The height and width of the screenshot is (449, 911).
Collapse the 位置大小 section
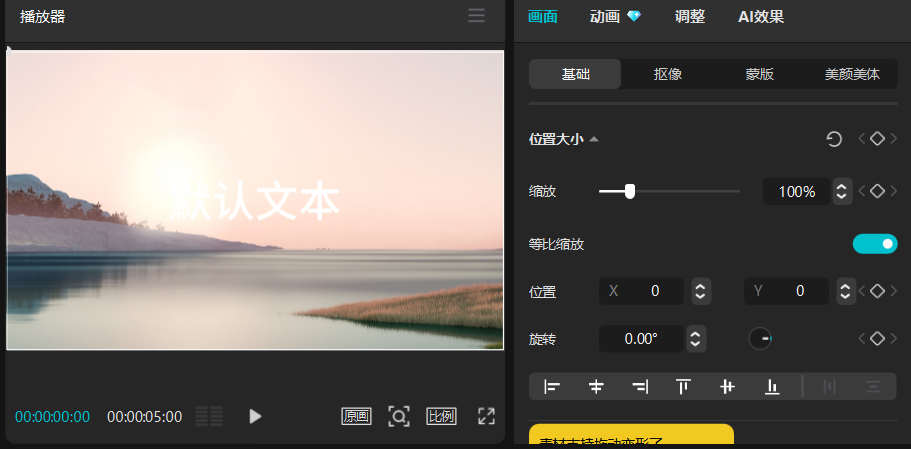coord(594,139)
